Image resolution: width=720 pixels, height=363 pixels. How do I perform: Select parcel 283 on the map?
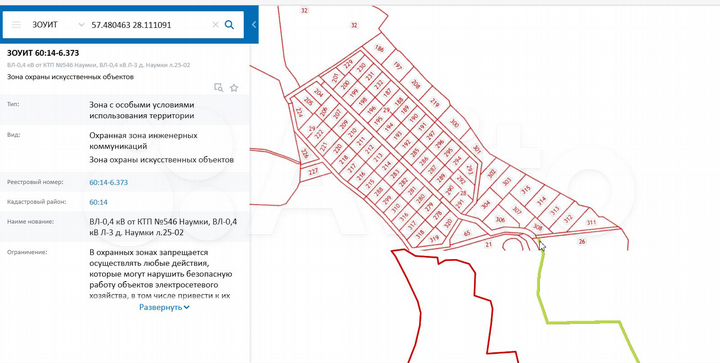point(394,173)
